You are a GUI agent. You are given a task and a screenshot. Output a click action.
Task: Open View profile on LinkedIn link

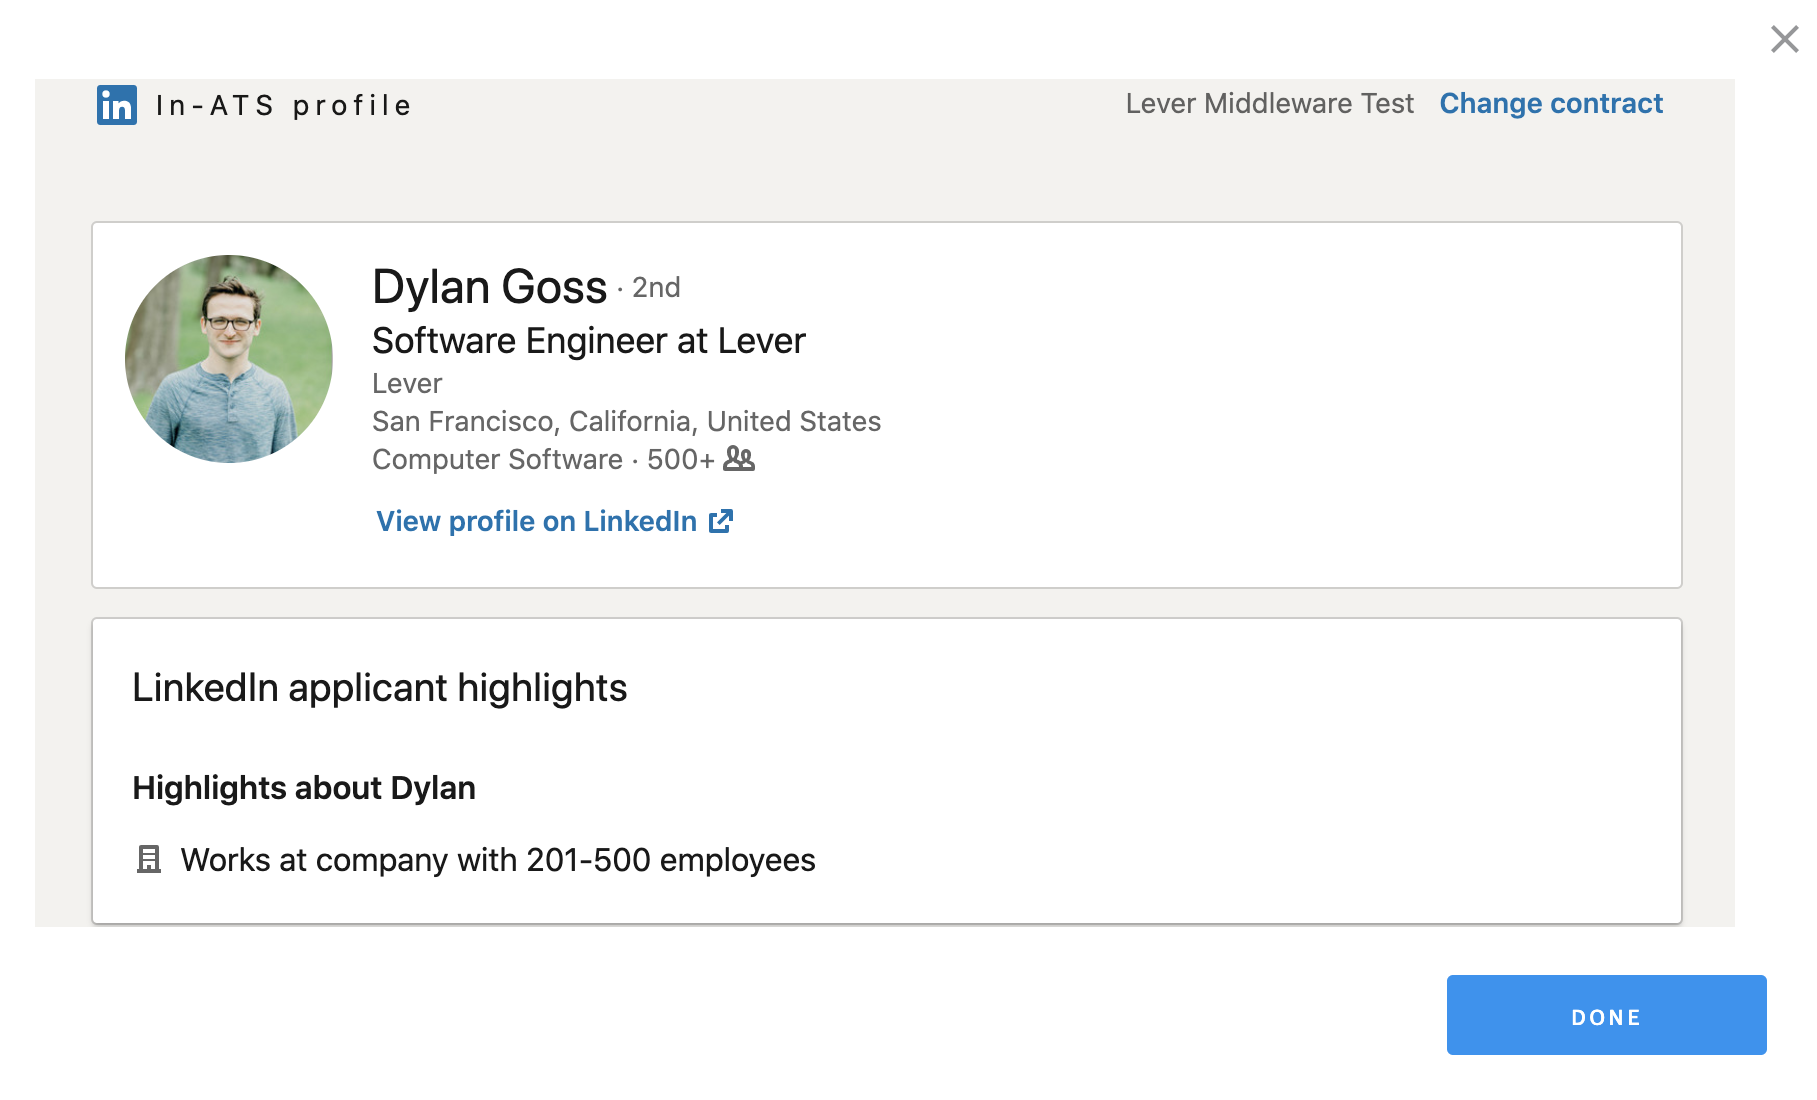(555, 521)
